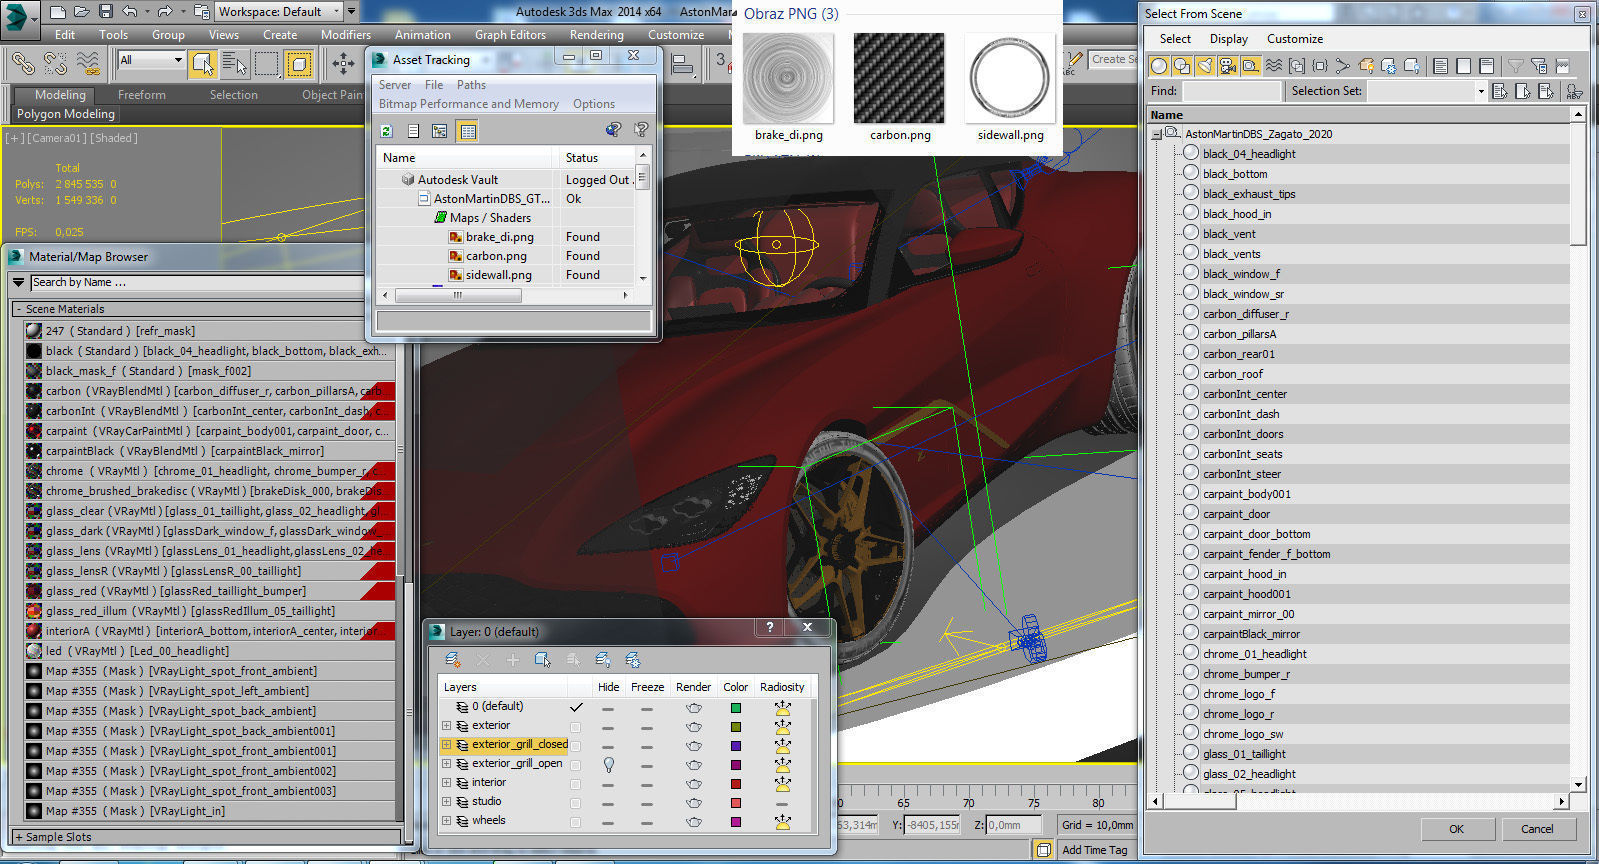Image resolution: width=1599 pixels, height=864 pixels.
Task: Open Paths menu in Asset Tracking
Action: point(471,85)
